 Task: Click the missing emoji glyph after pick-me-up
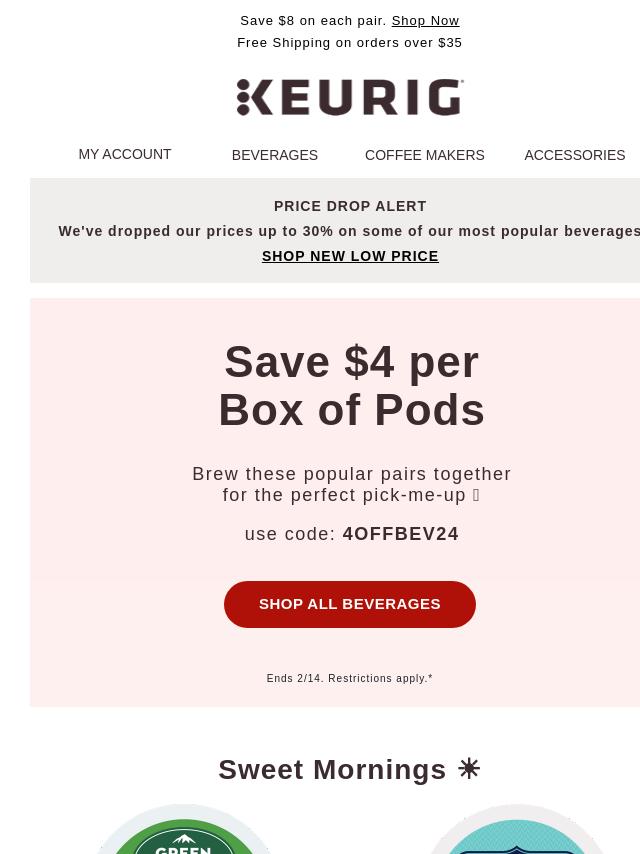[476, 495]
